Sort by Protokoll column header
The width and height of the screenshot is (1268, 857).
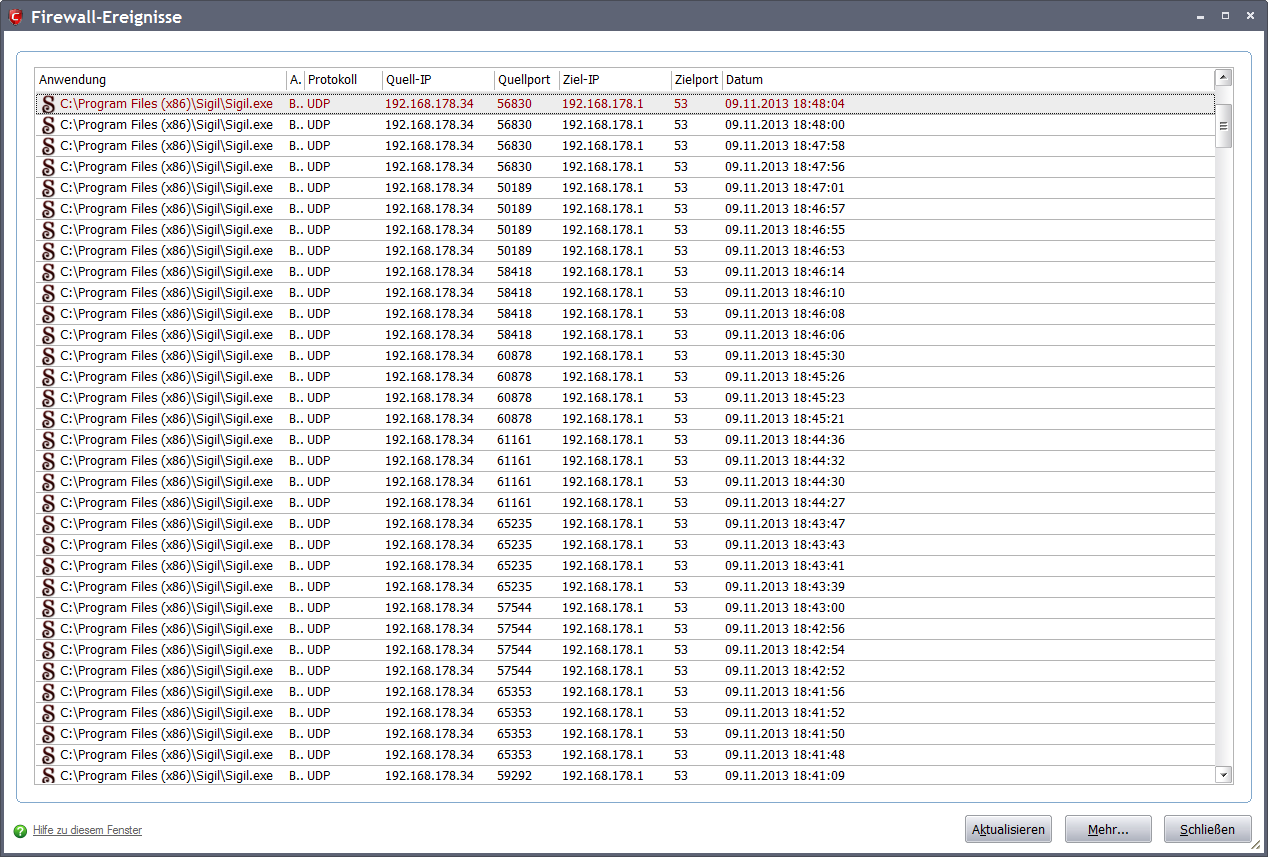point(343,80)
